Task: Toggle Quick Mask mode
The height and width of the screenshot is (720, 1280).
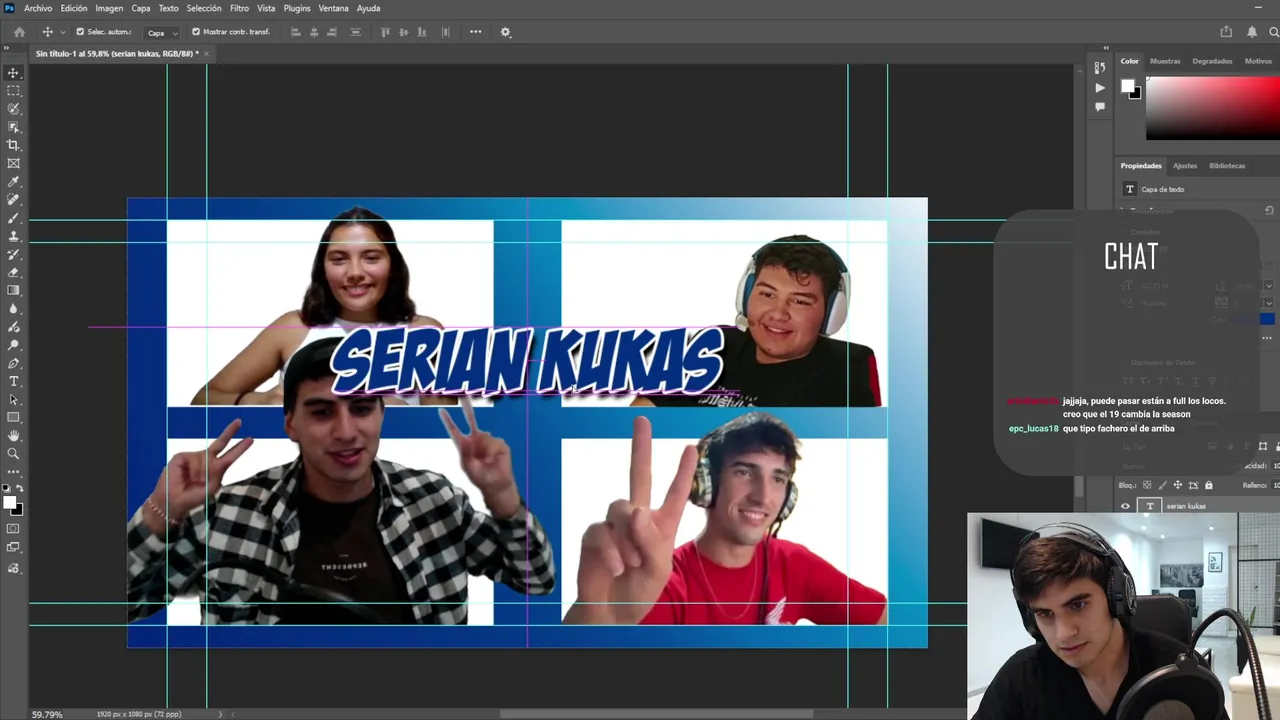Action: tap(13, 528)
